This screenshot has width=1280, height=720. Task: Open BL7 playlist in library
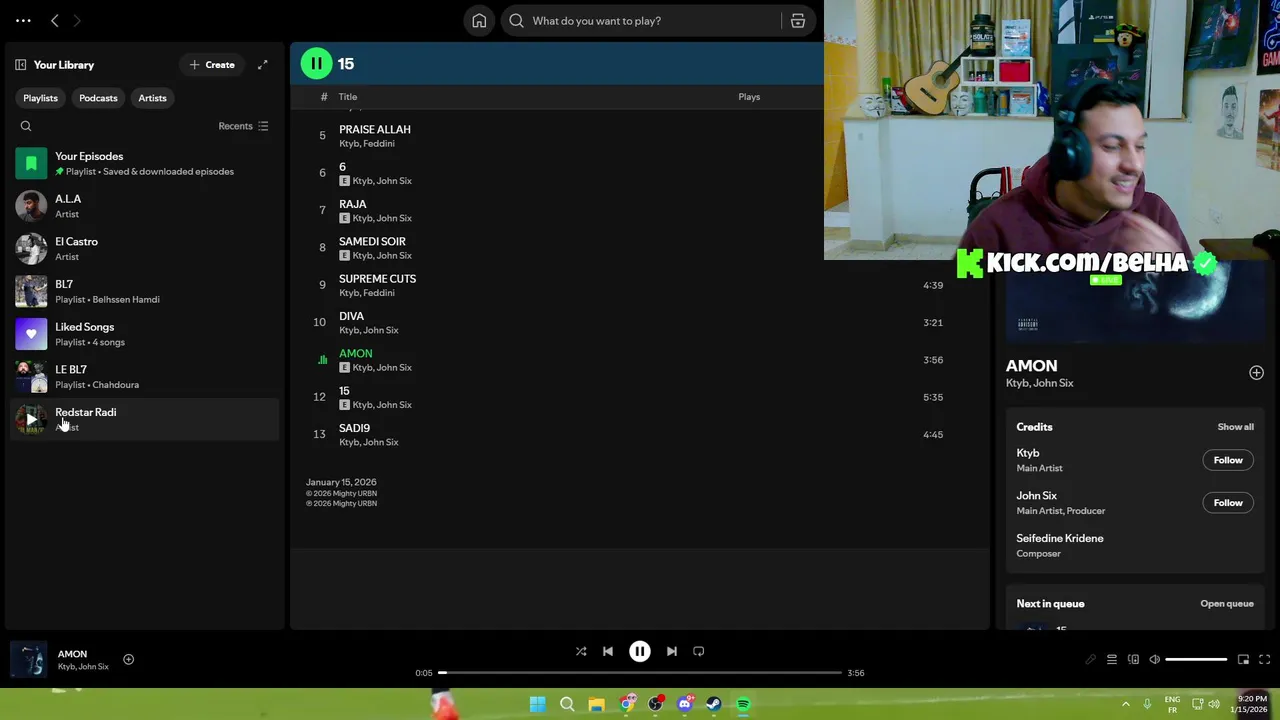click(x=145, y=291)
